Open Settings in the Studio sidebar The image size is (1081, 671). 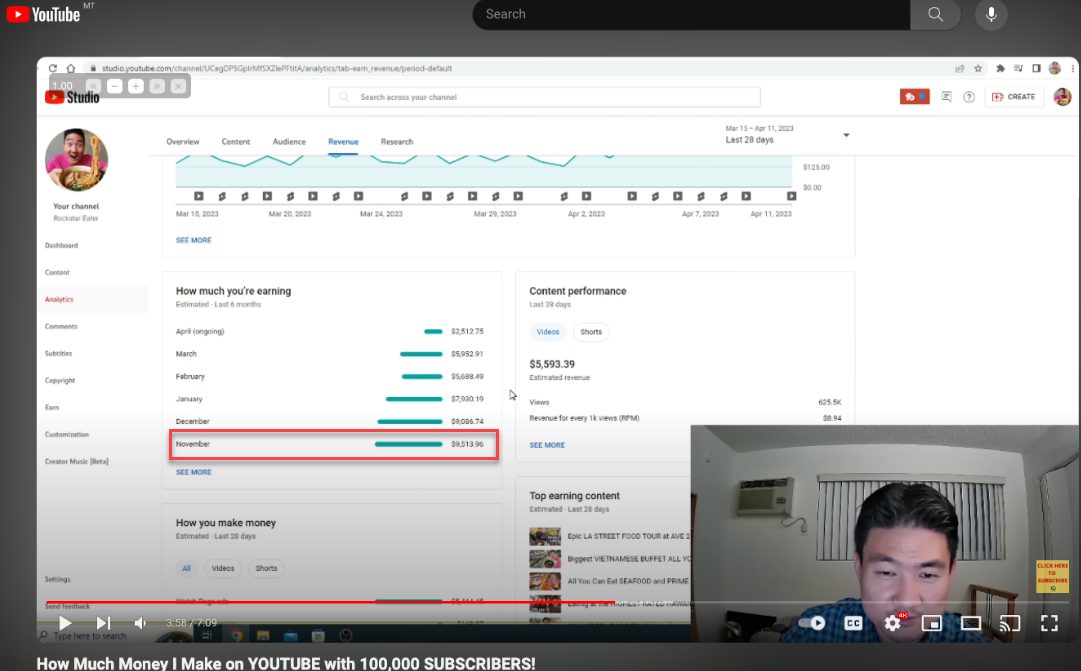coord(57,579)
